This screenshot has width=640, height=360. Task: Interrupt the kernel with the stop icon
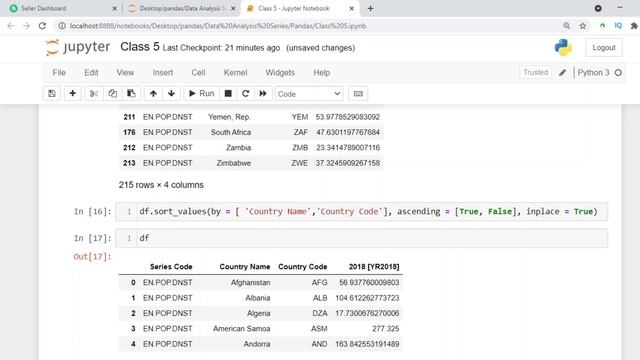pyautogui.click(x=228, y=93)
